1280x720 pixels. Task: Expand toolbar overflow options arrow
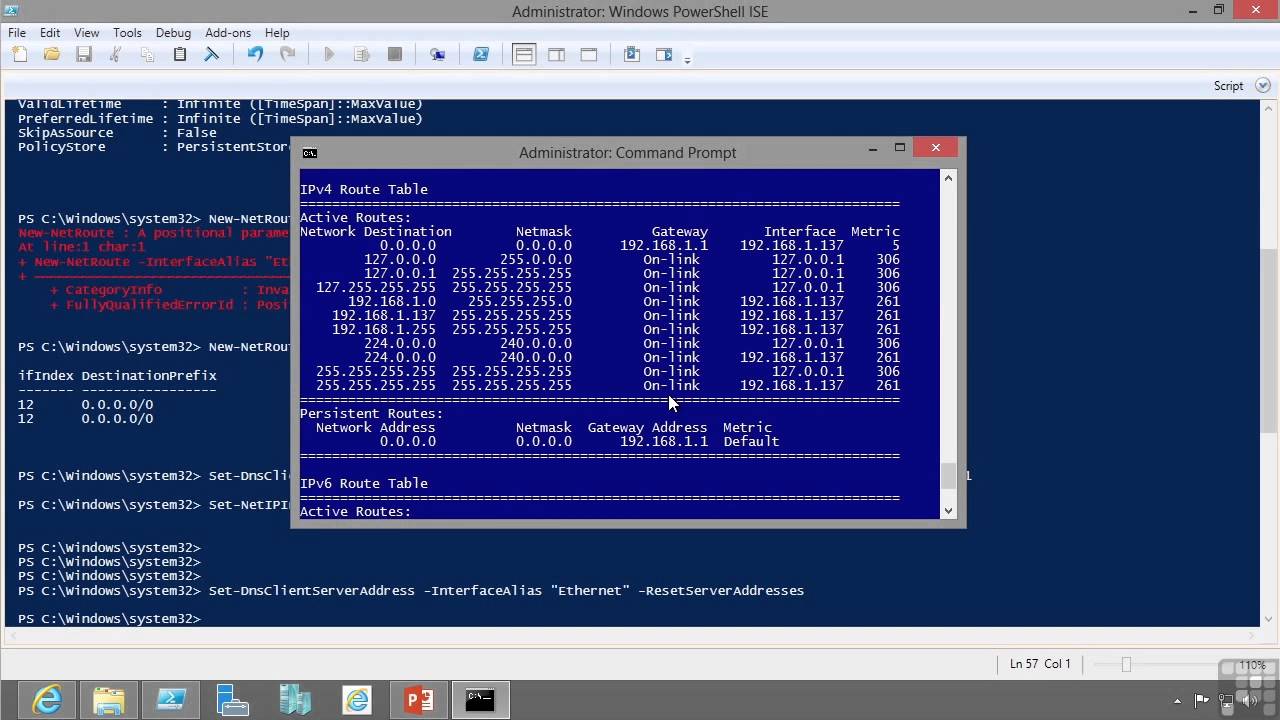[687, 61]
